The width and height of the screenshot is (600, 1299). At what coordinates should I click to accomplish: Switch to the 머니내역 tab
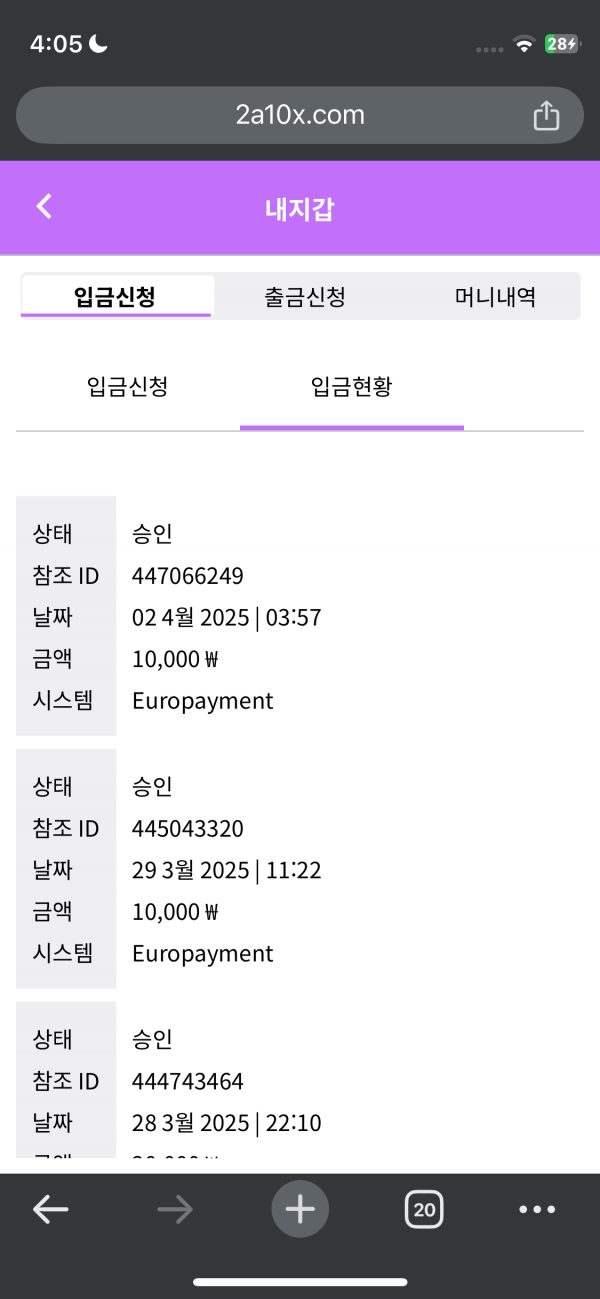(495, 297)
